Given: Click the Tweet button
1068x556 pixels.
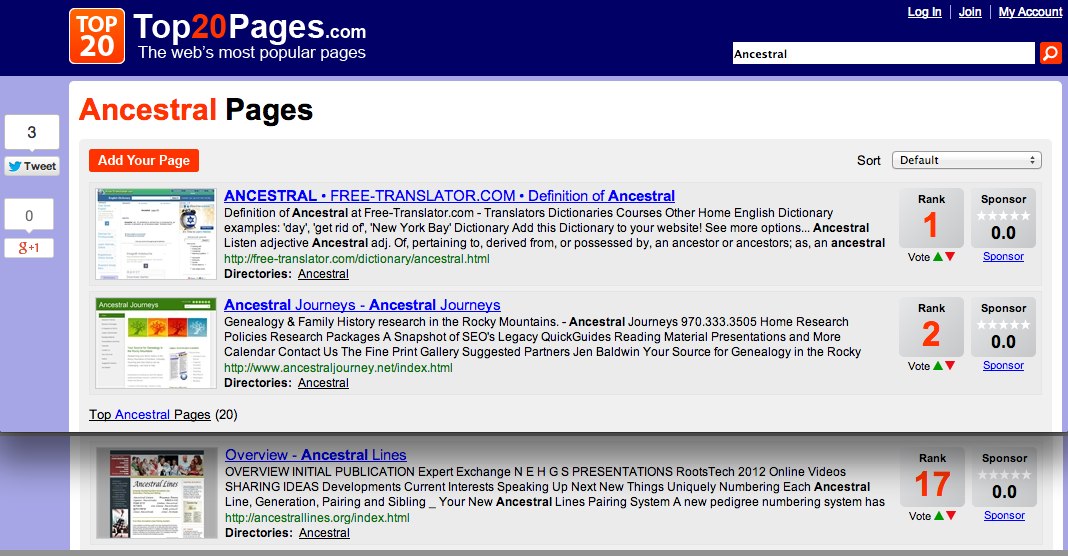Looking at the screenshot, I should coord(32,166).
